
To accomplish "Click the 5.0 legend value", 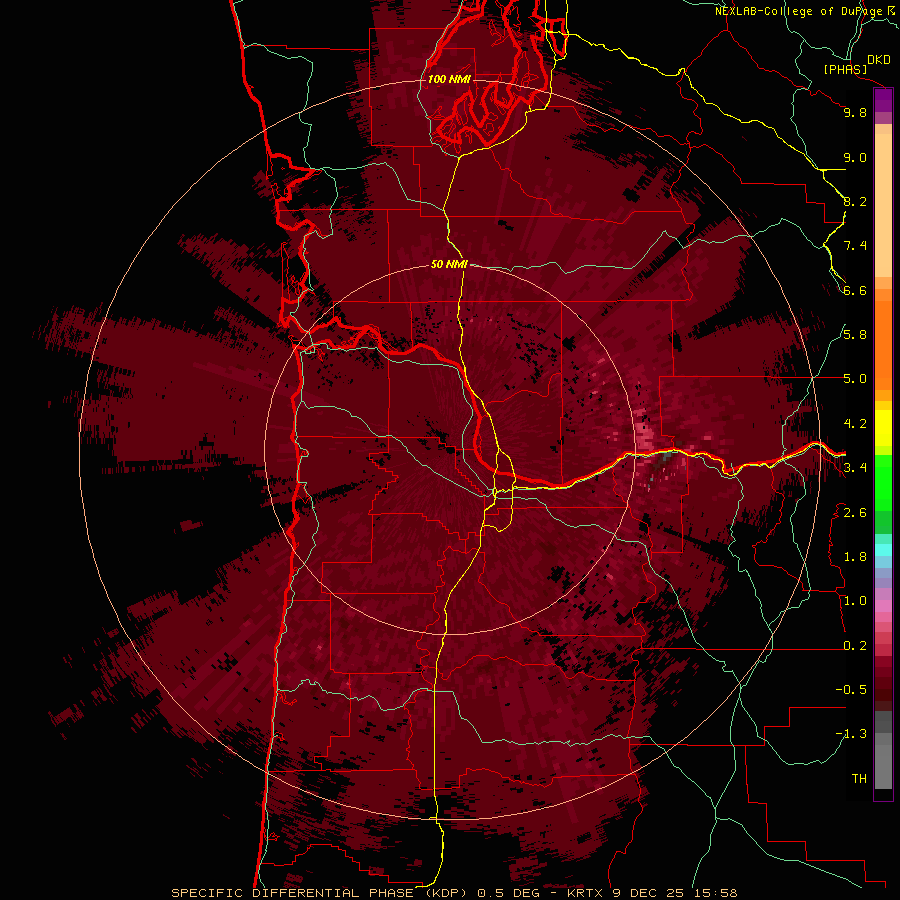I will coord(855,379).
